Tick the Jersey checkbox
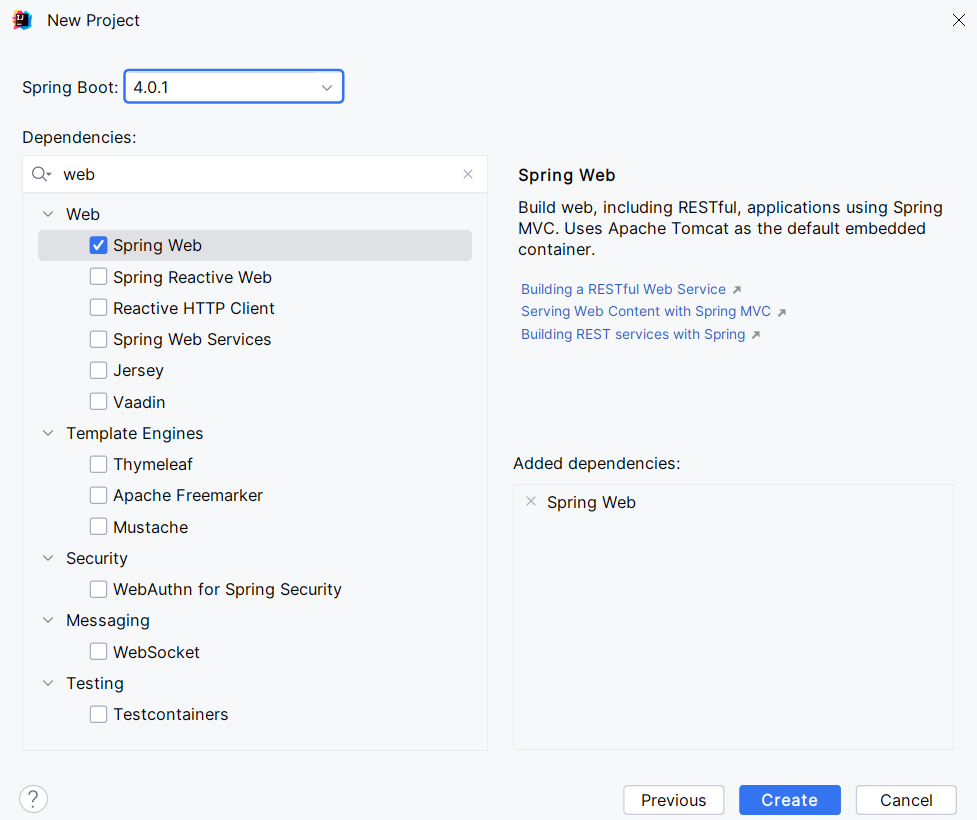 pos(98,369)
